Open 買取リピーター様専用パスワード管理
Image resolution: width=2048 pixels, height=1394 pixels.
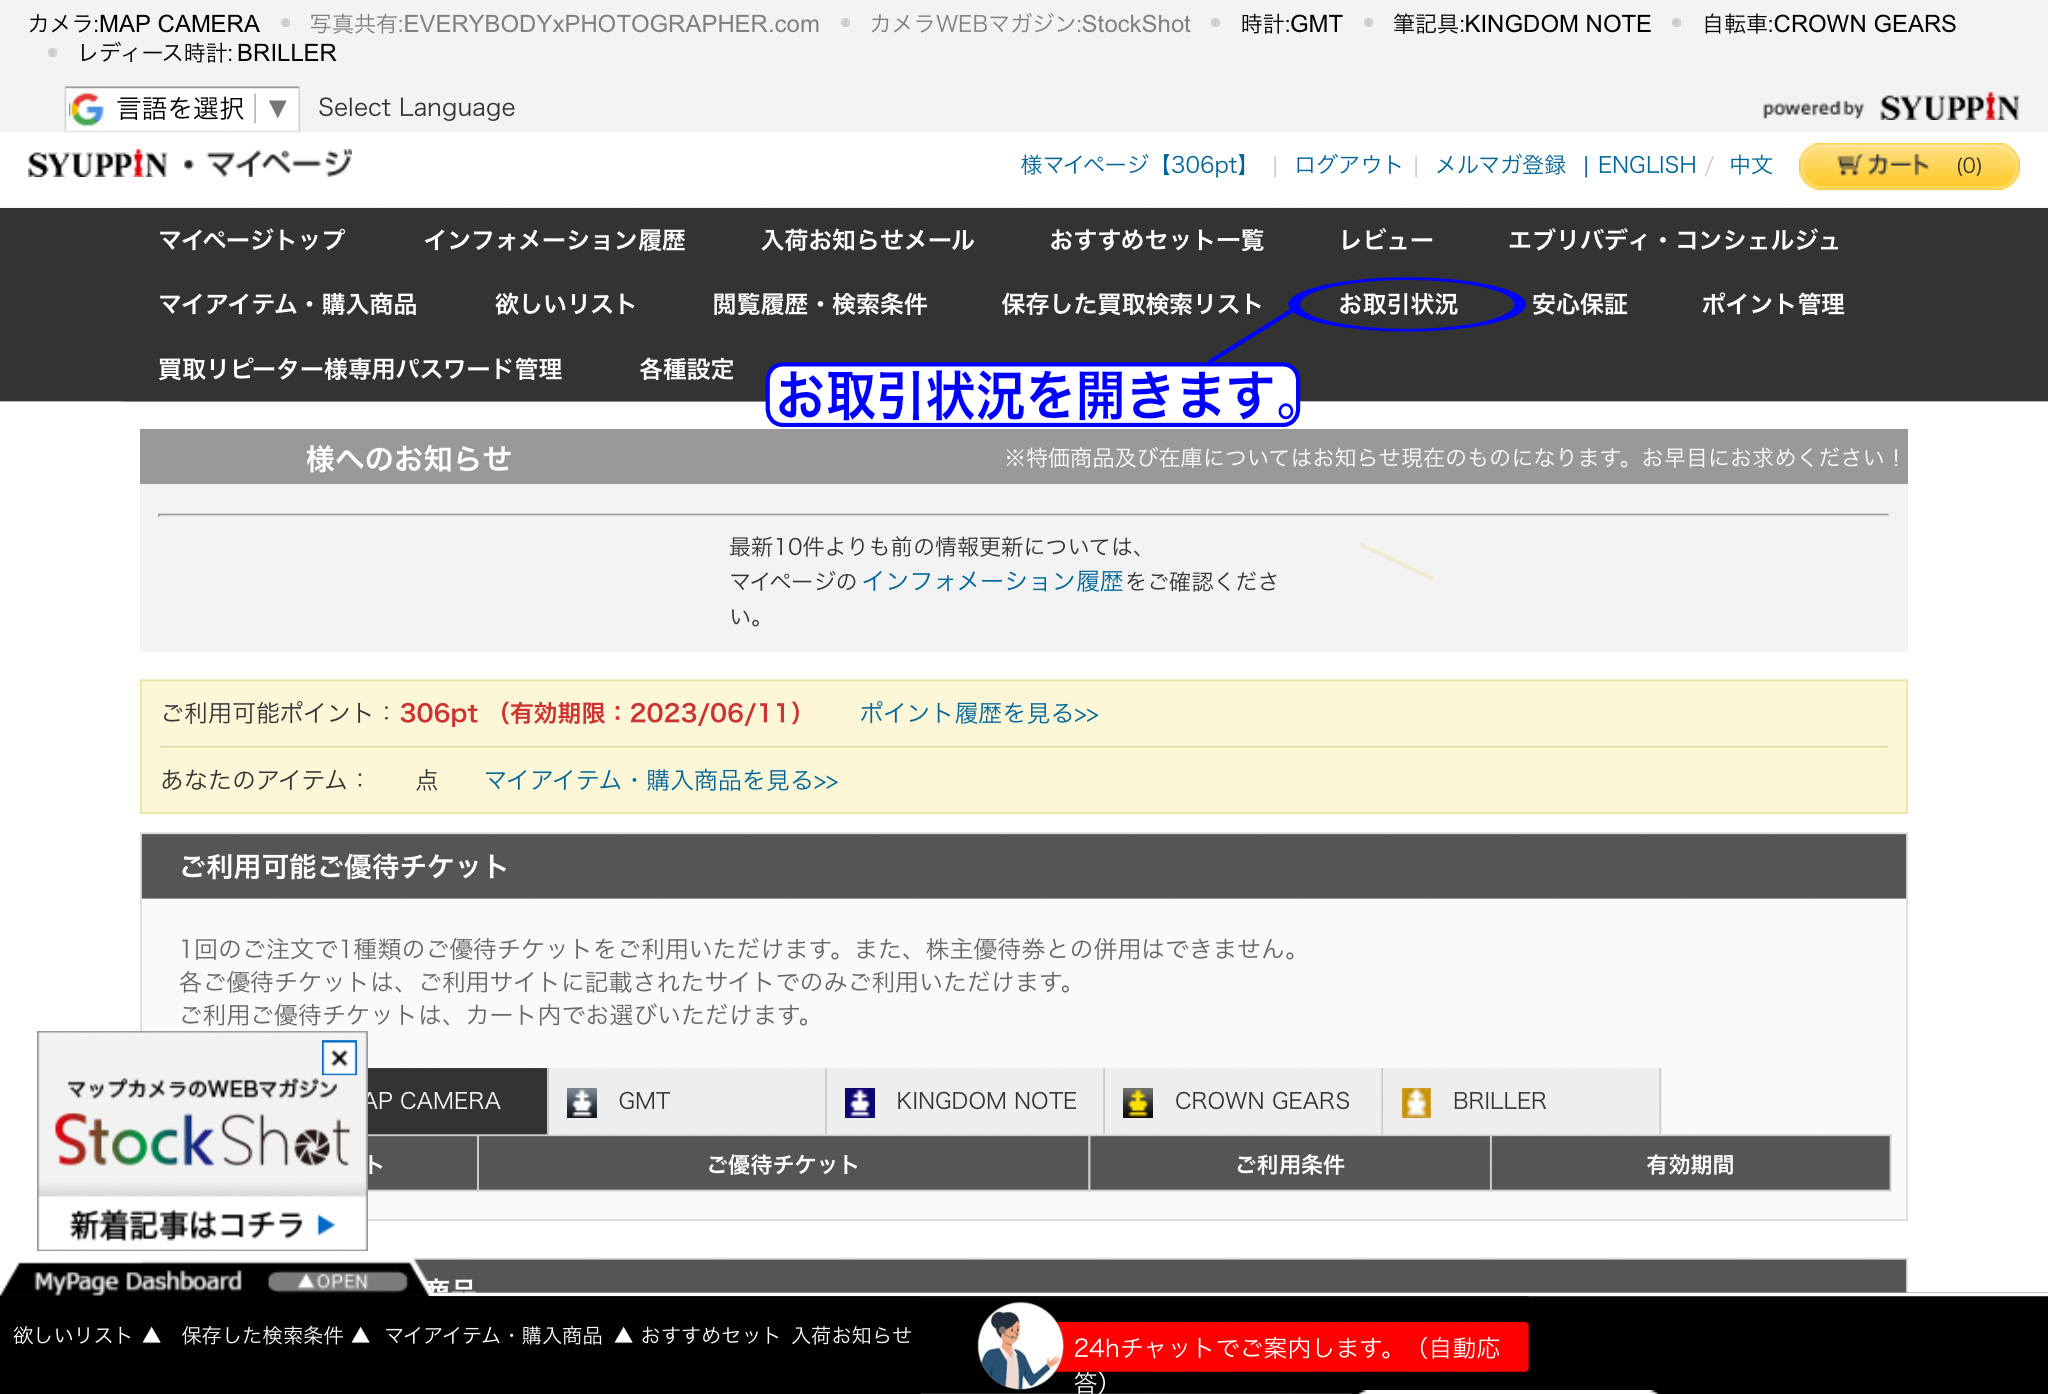[360, 369]
